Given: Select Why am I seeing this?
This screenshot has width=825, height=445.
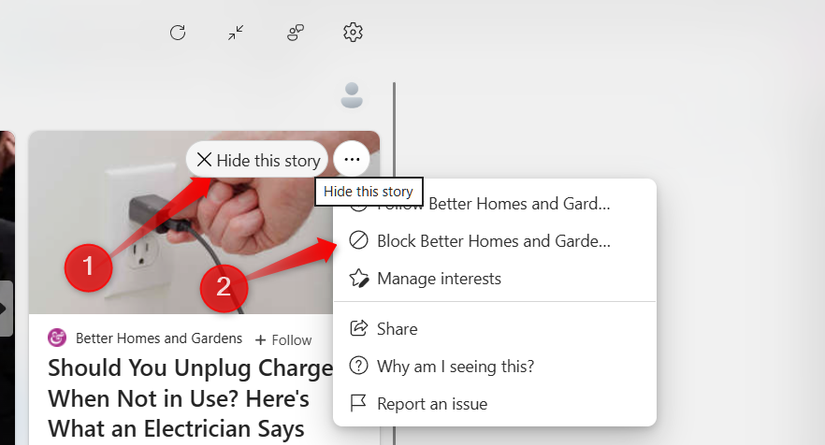Looking at the screenshot, I should [x=455, y=367].
